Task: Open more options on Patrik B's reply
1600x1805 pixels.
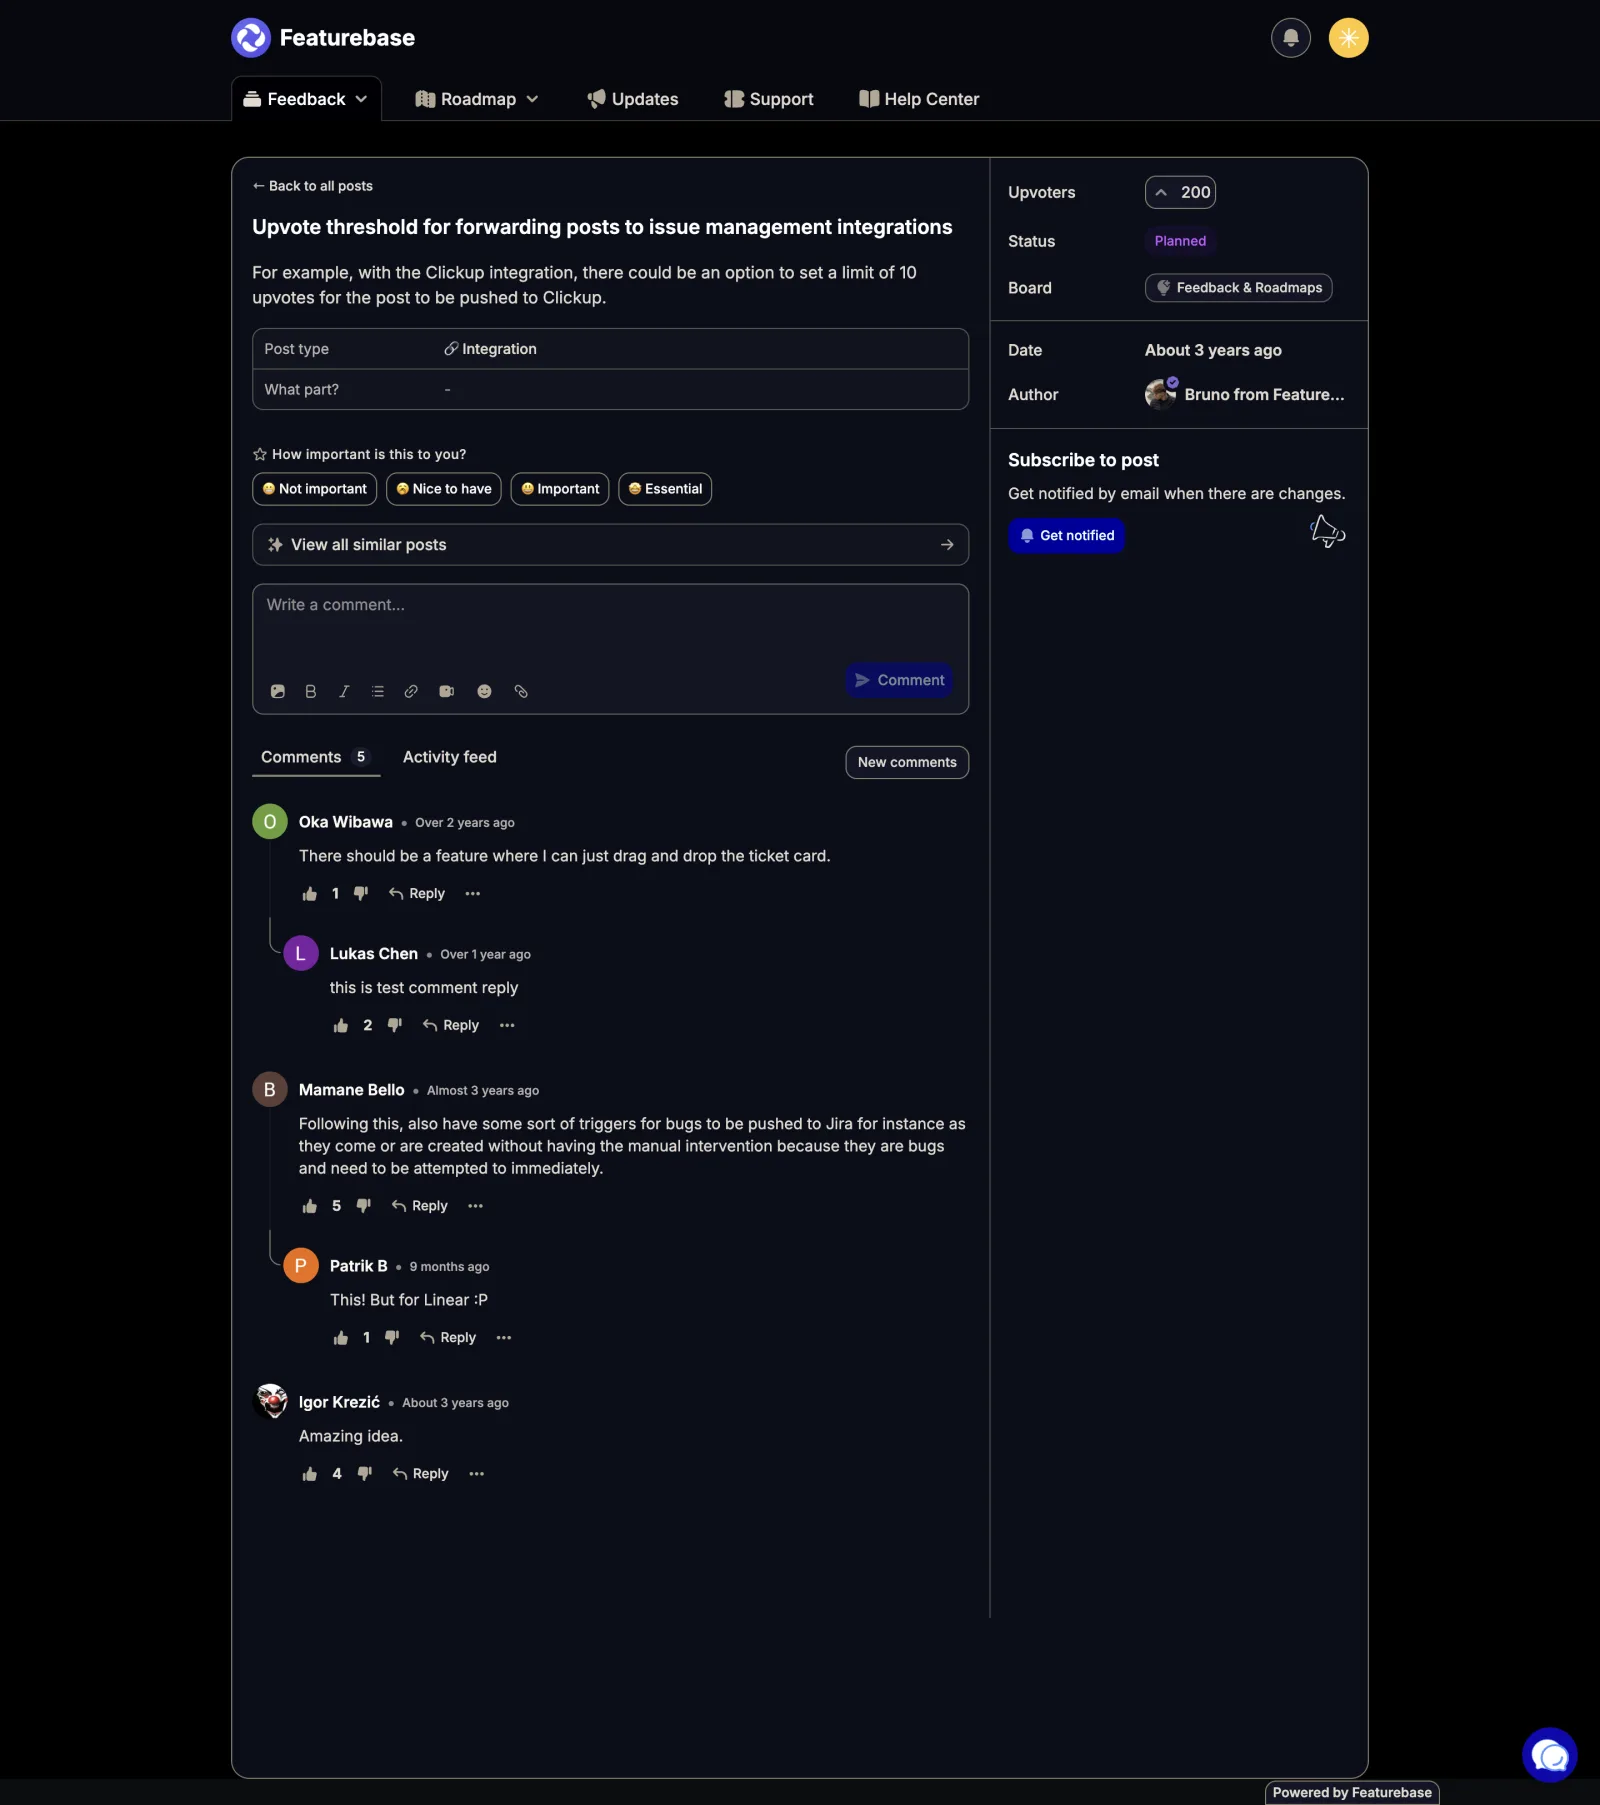Action: pos(504,1338)
